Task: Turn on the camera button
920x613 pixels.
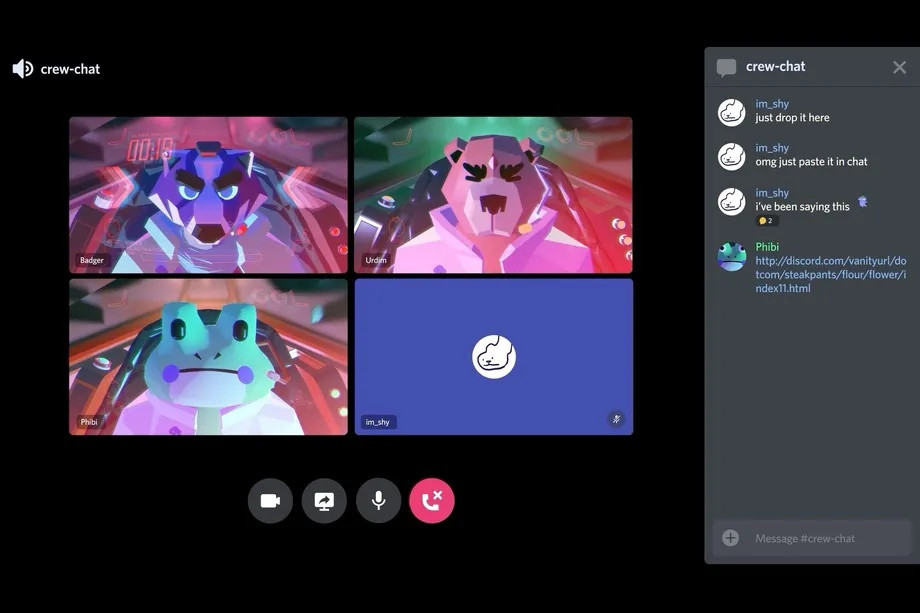Action: 270,501
